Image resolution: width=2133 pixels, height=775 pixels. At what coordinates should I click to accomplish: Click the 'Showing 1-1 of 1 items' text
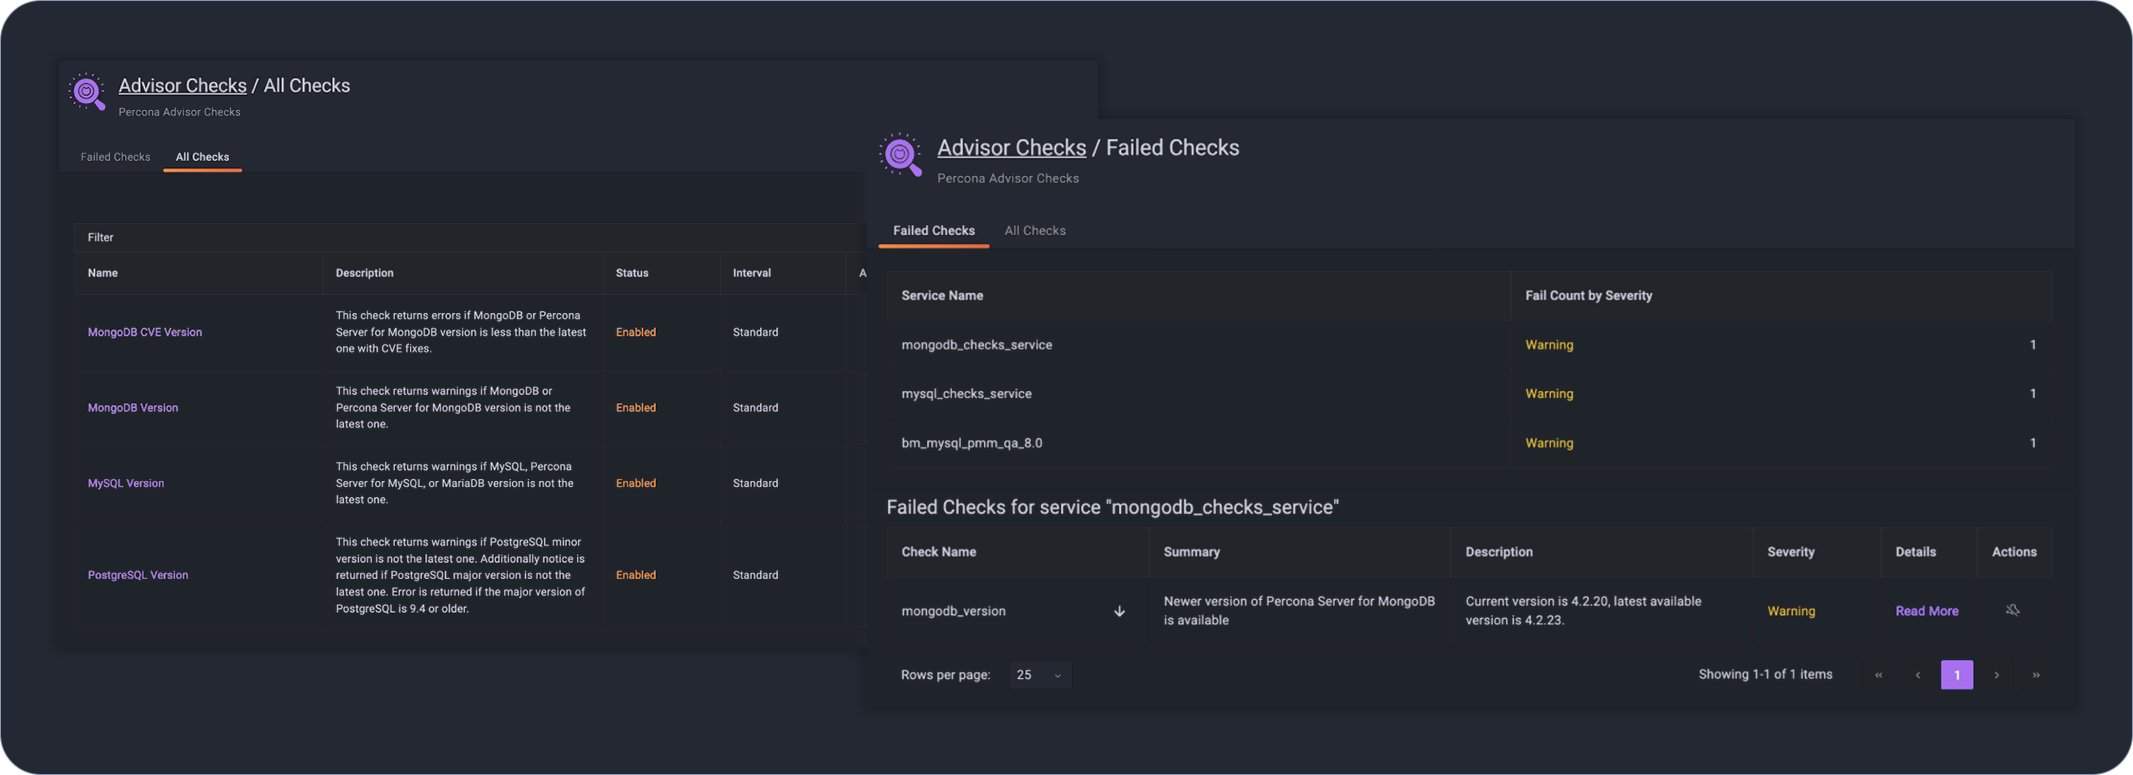pyautogui.click(x=1765, y=675)
